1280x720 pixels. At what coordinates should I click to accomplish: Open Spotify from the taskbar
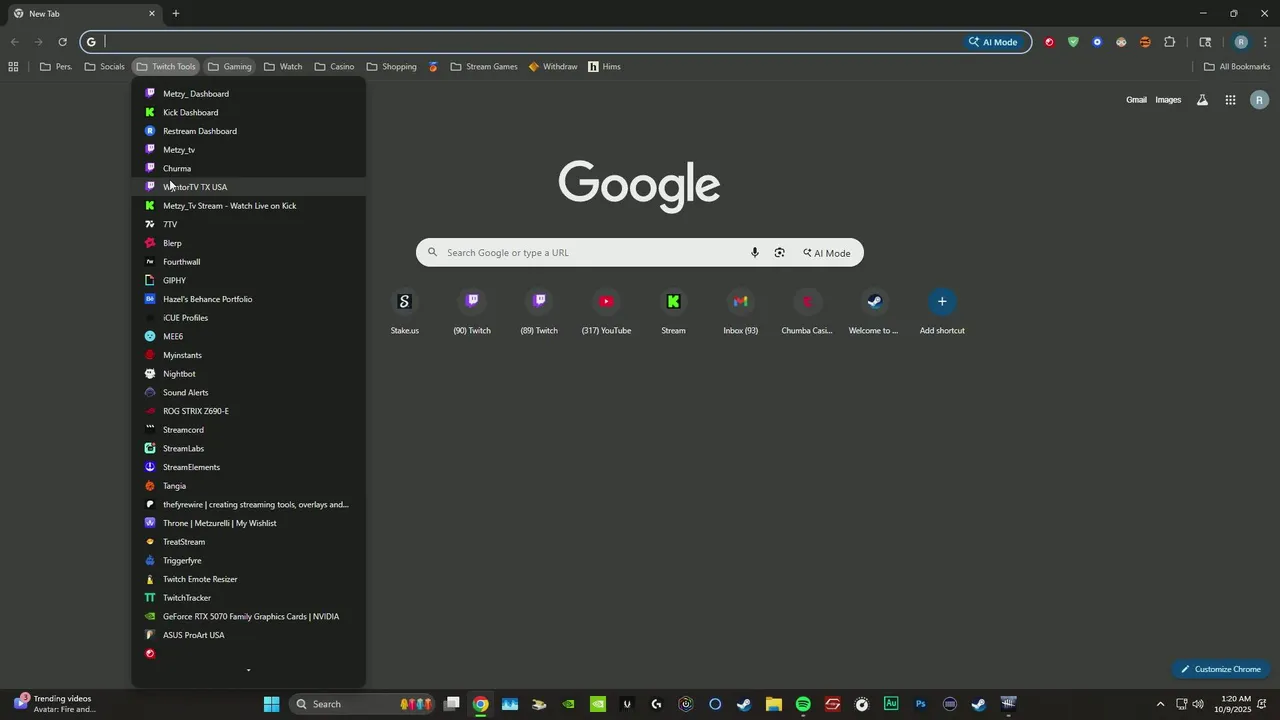(x=803, y=704)
